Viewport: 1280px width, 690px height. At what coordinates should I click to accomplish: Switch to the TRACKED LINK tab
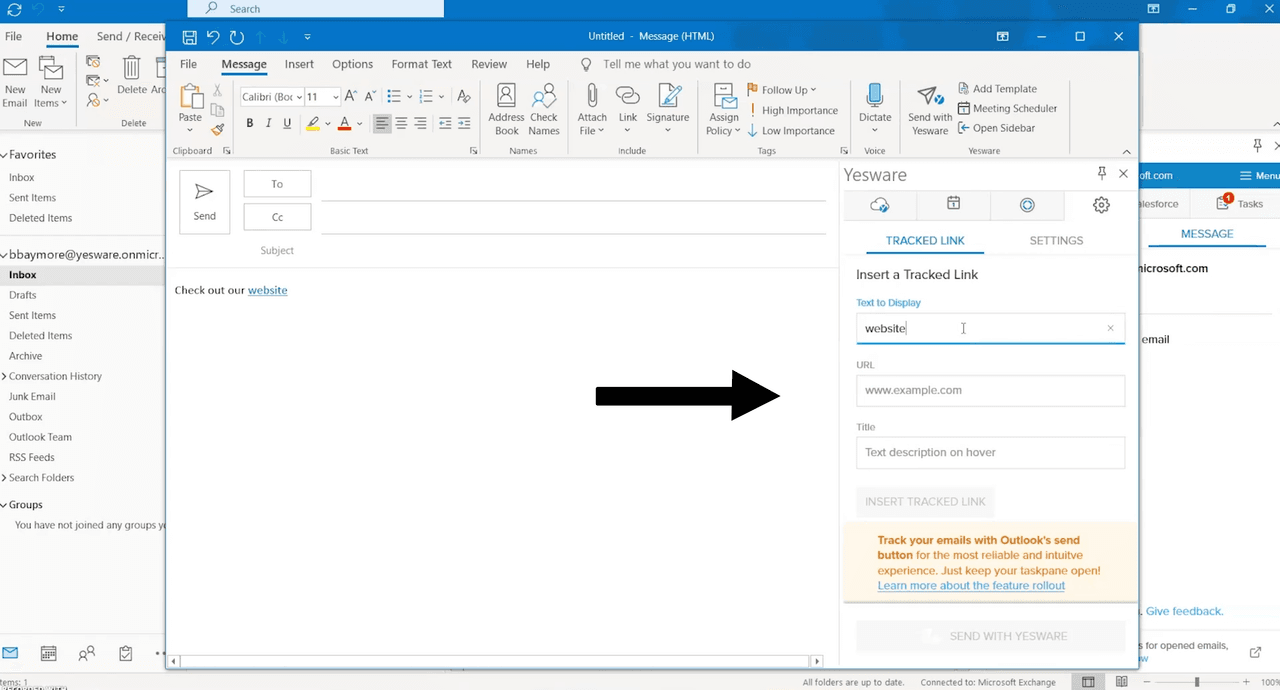click(925, 241)
